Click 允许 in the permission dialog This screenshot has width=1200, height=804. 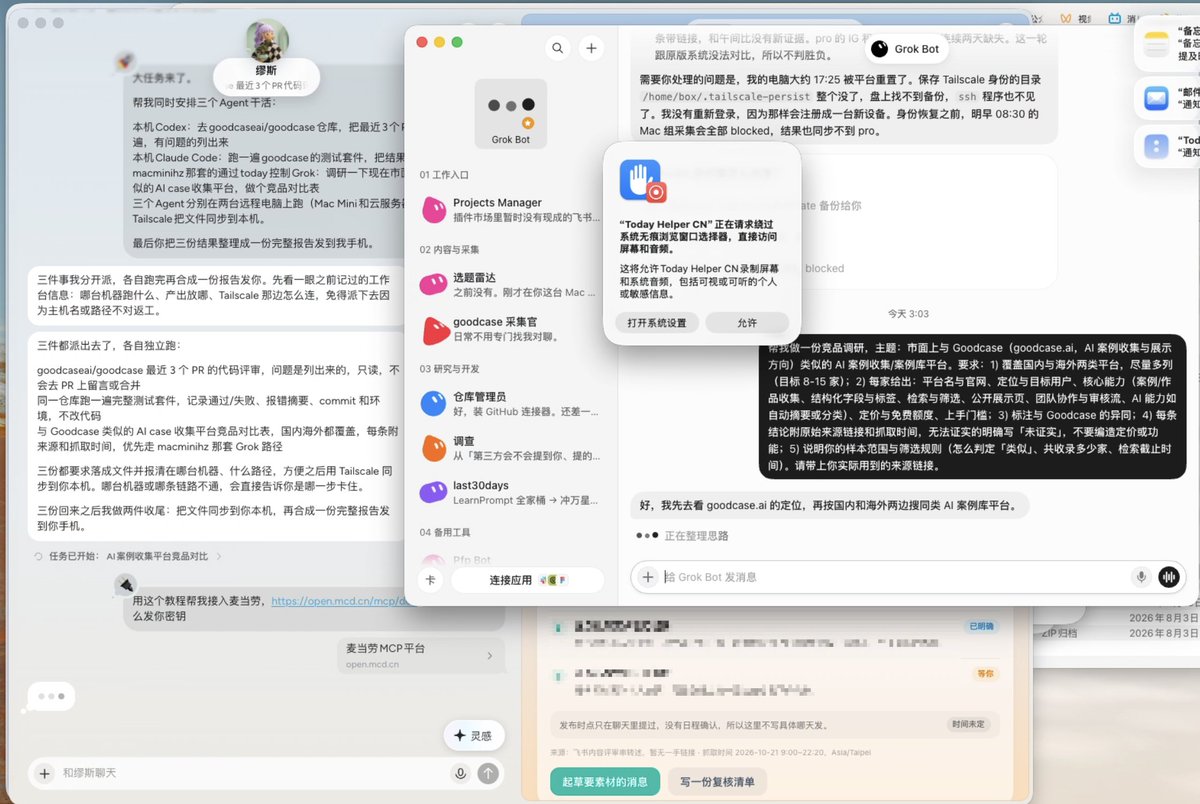tap(747, 323)
